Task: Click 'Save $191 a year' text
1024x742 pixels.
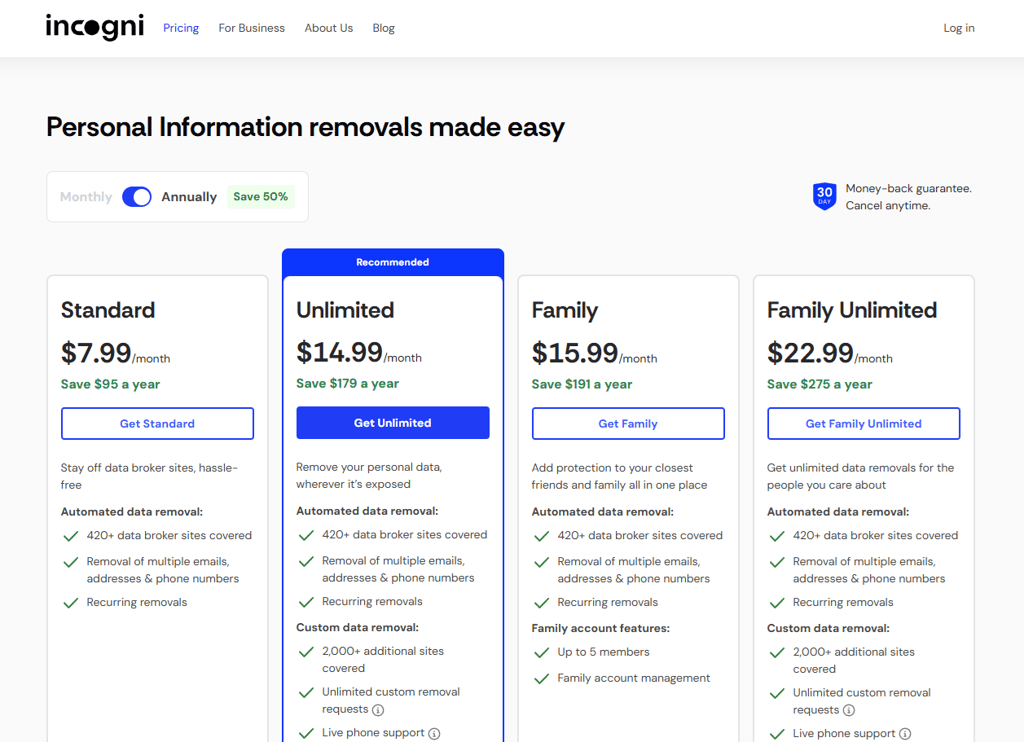Action: [582, 384]
